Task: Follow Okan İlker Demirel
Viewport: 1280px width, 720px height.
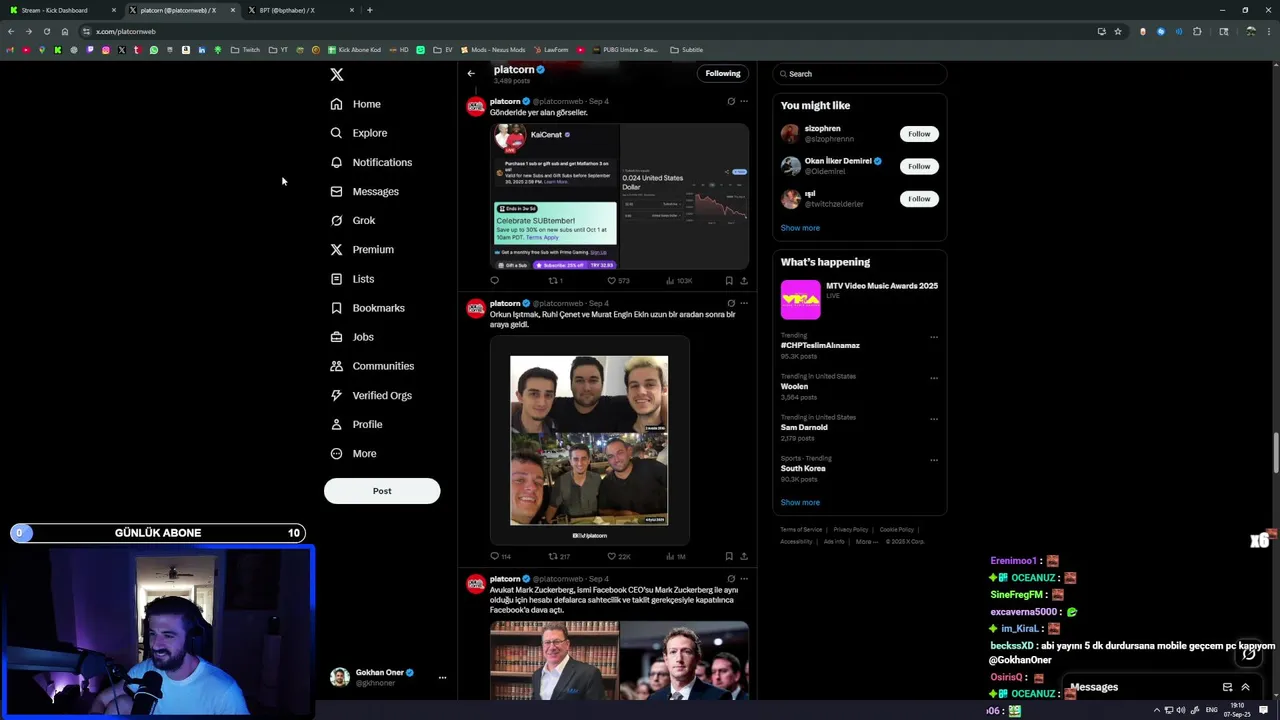Action: 919,166
